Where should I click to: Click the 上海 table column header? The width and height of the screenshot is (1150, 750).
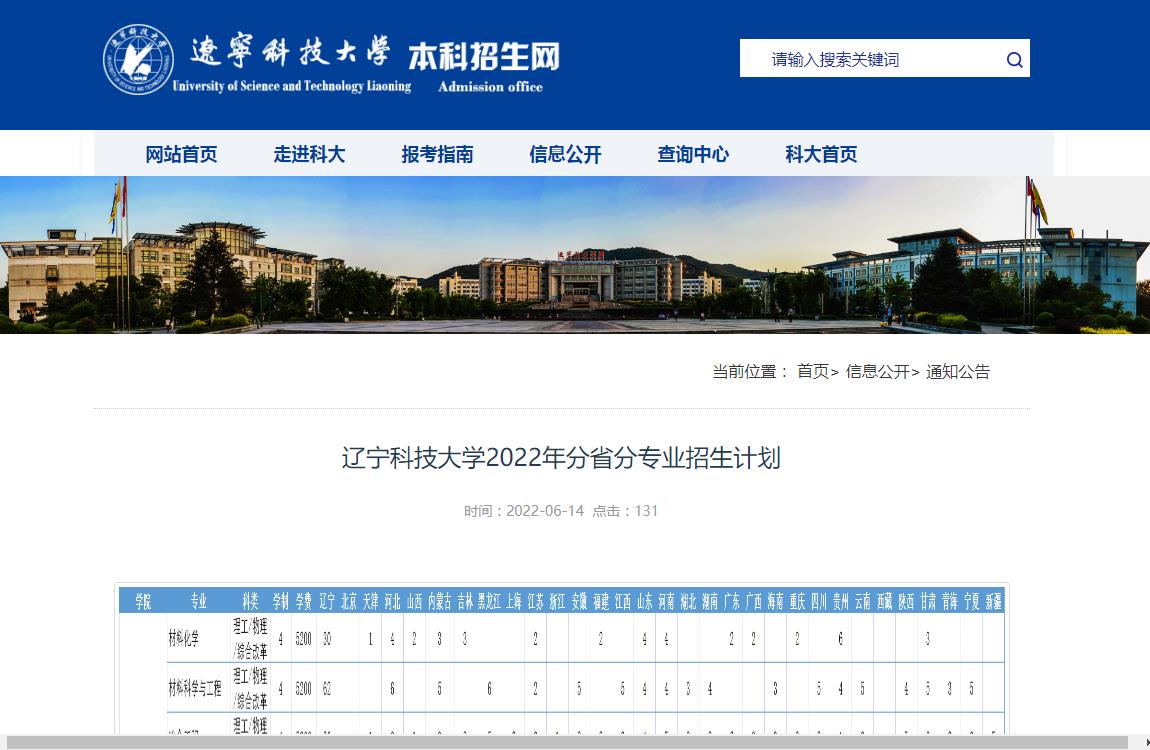514,601
